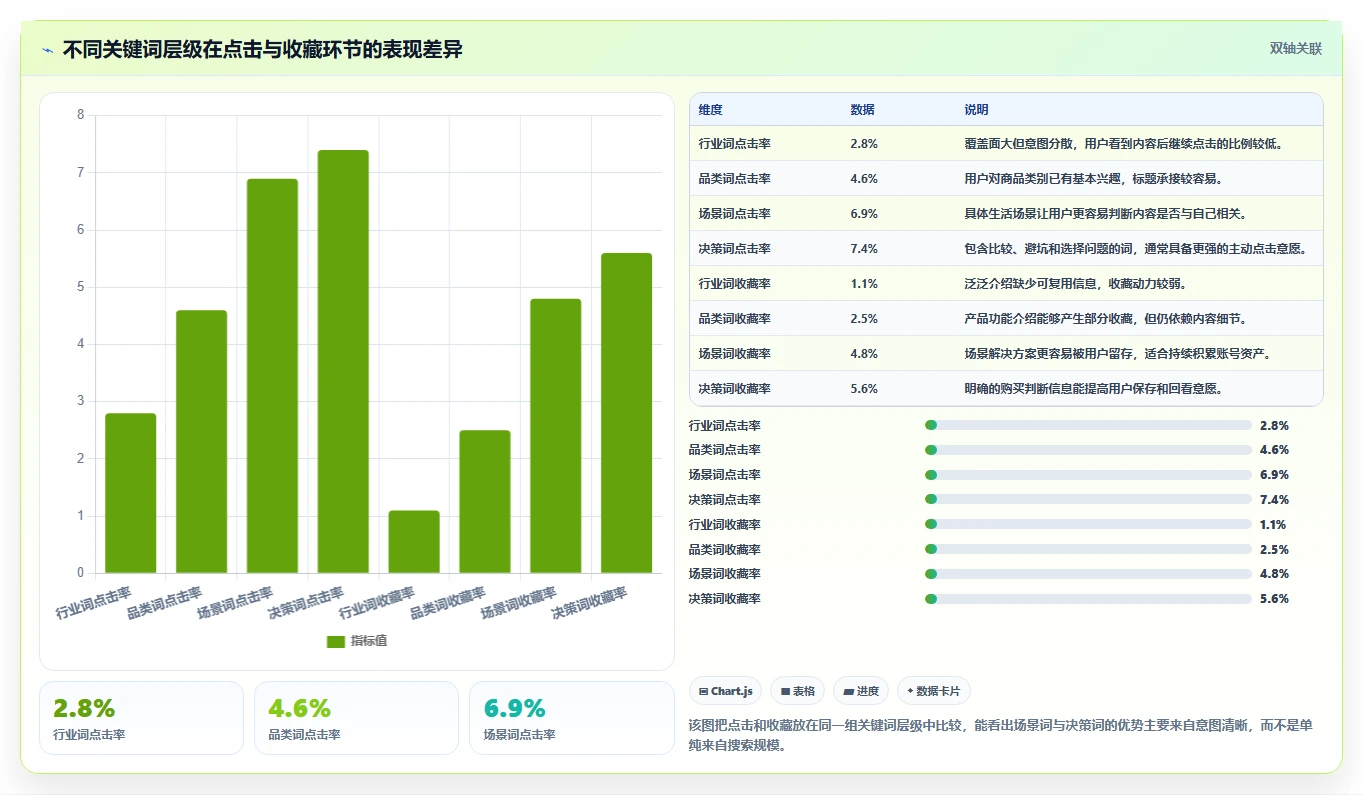Click the 7.4% value in table

(x=864, y=249)
